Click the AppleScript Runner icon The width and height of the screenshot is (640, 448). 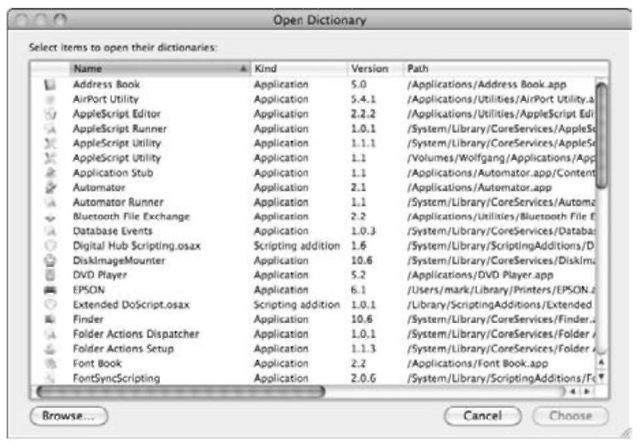point(50,129)
